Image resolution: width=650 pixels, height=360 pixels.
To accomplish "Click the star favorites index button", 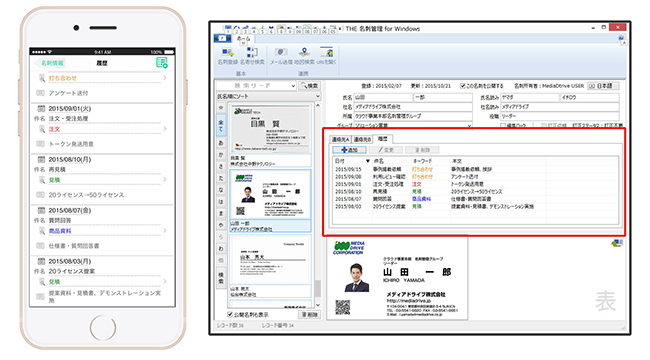I will (221, 107).
